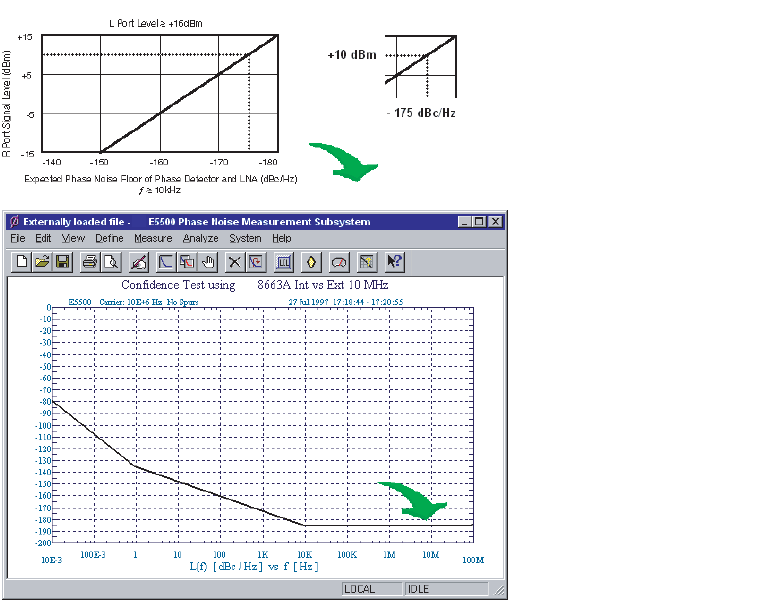Screen dimensions: 778x601
Task: Open the Measure menu
Action: [153, 238]
